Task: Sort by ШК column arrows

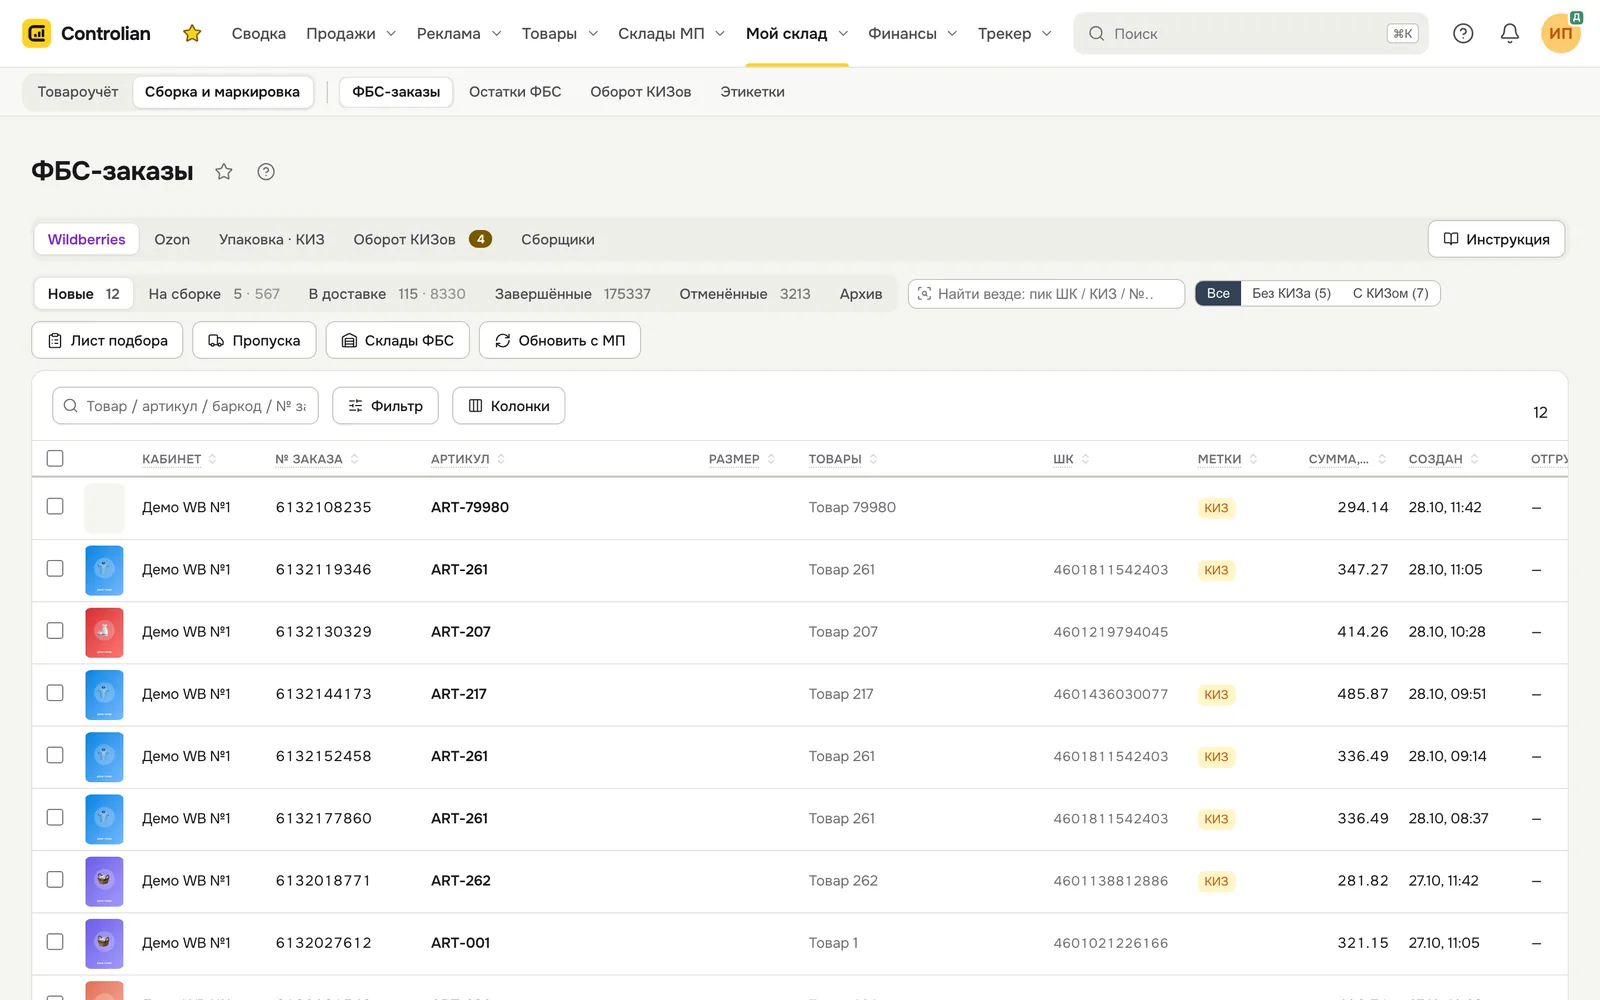Action: coord(1085,459)
